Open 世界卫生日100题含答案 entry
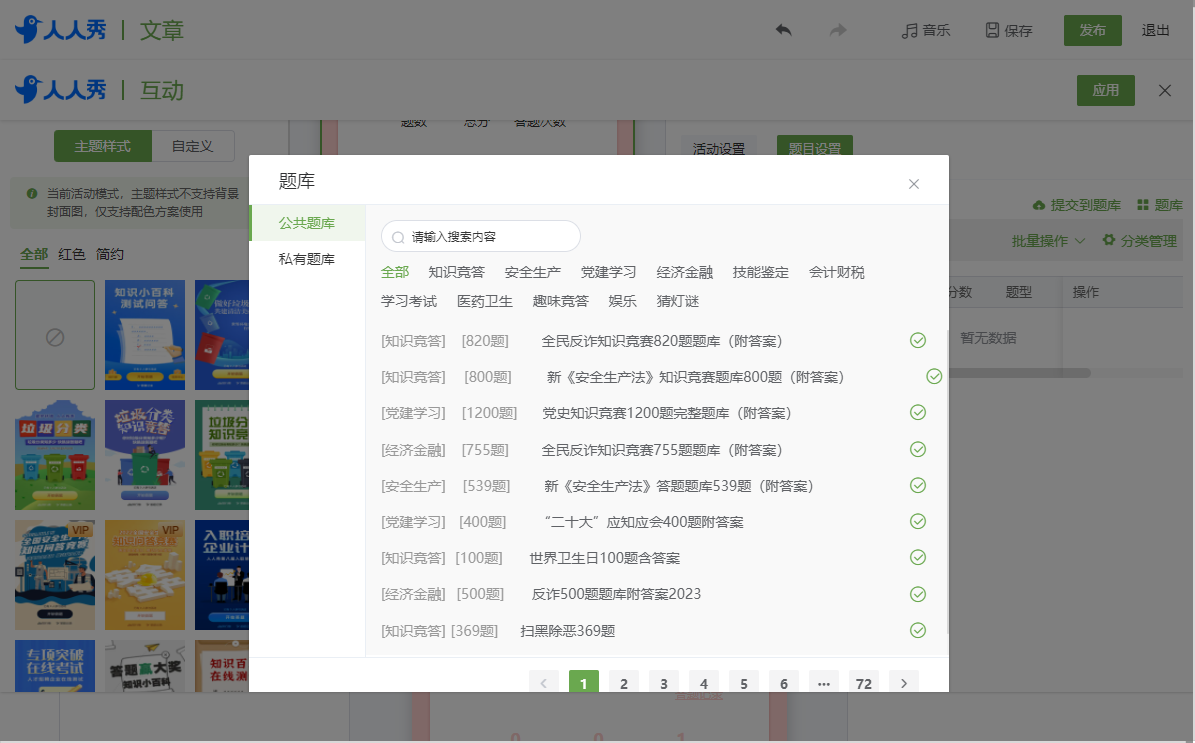 [605, 558]
